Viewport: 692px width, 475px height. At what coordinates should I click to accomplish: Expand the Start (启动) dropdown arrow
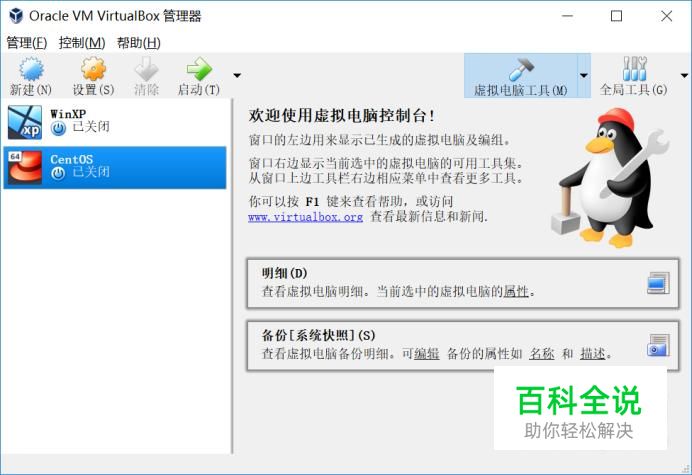tap(237, 75)
